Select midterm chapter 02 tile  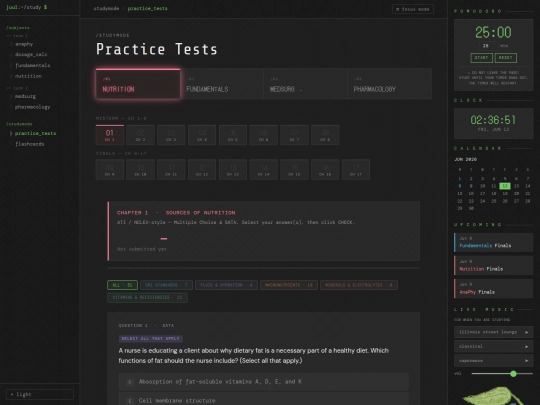pyautogui.click(x=141, y=135)
